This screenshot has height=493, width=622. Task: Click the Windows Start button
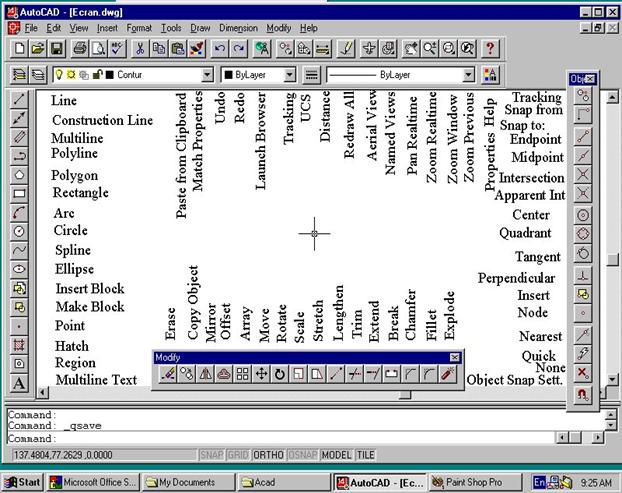pos(22,482)
